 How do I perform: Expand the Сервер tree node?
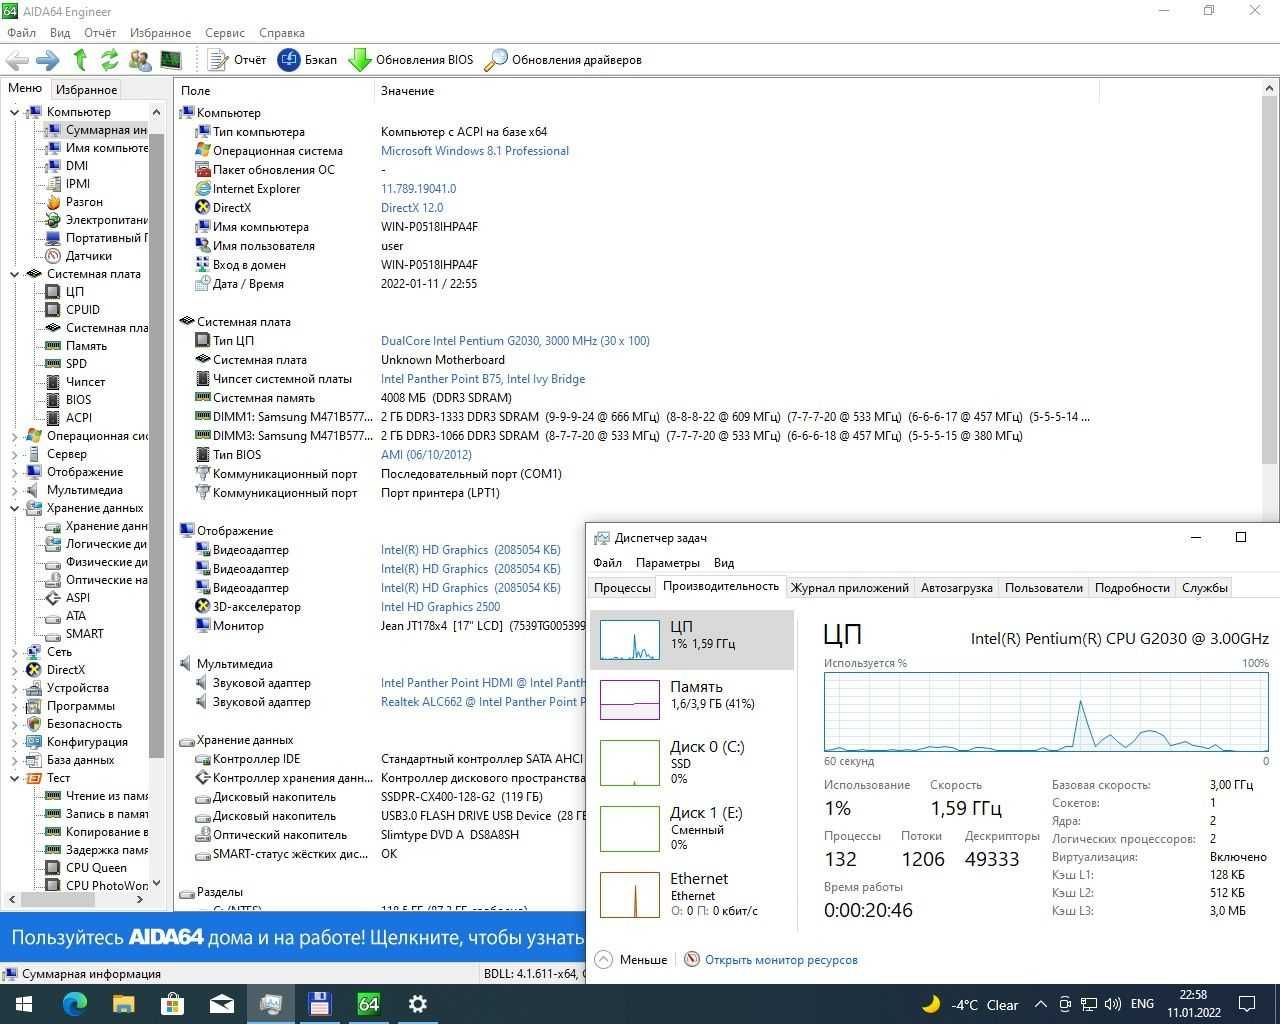click(x=14, y=454)
